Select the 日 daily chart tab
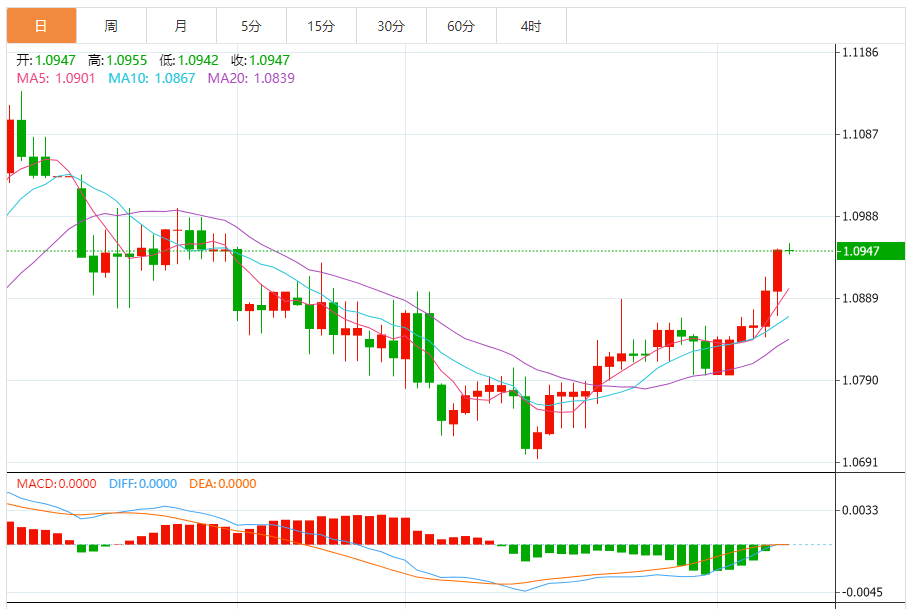The width and height of the screenshot is (910, 609). click(x=41, y=26)
